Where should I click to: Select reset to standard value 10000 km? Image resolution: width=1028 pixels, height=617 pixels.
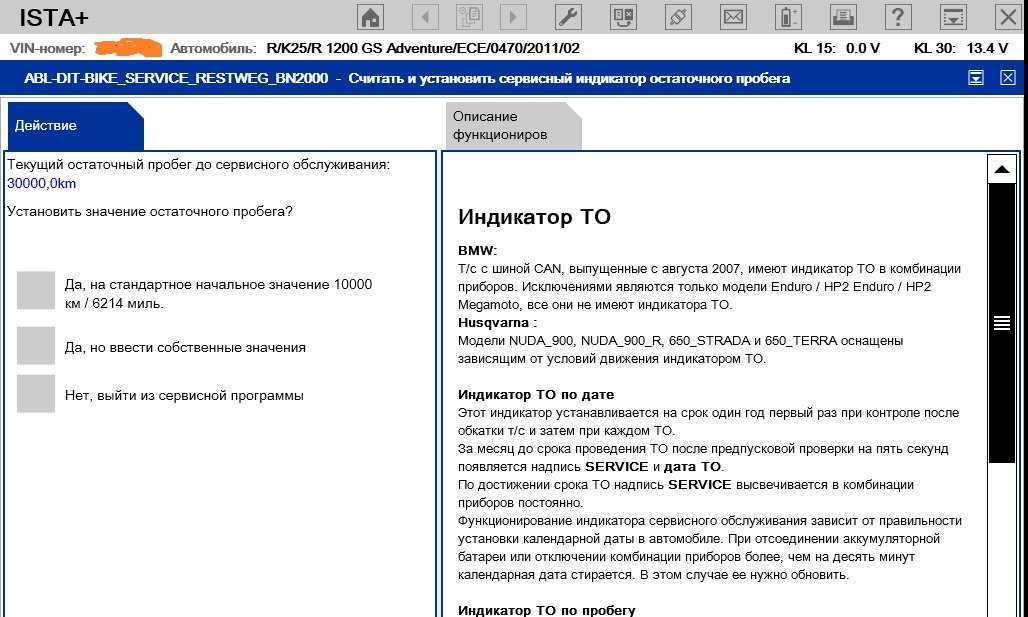[x=36, y=291]
